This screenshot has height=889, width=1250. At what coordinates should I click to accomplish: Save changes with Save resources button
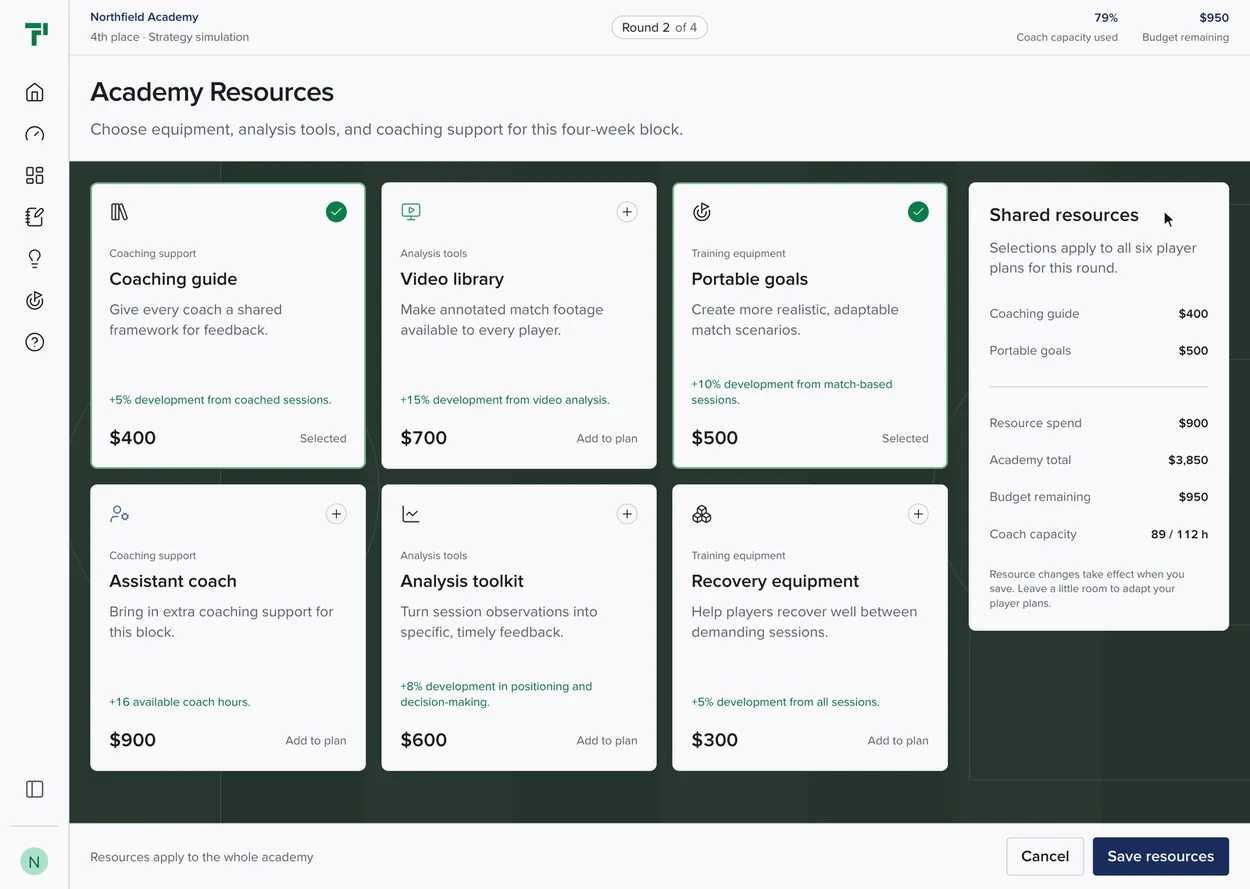[1161, 856]
